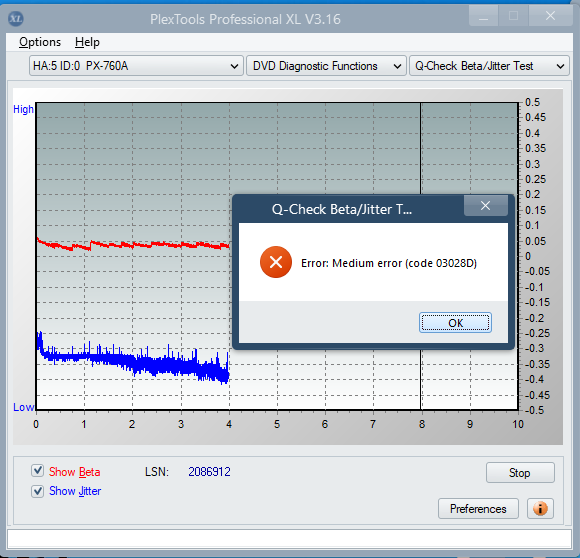Screen dimensions: 580x558
Task: Click the Low axis label
Action: 24,407
